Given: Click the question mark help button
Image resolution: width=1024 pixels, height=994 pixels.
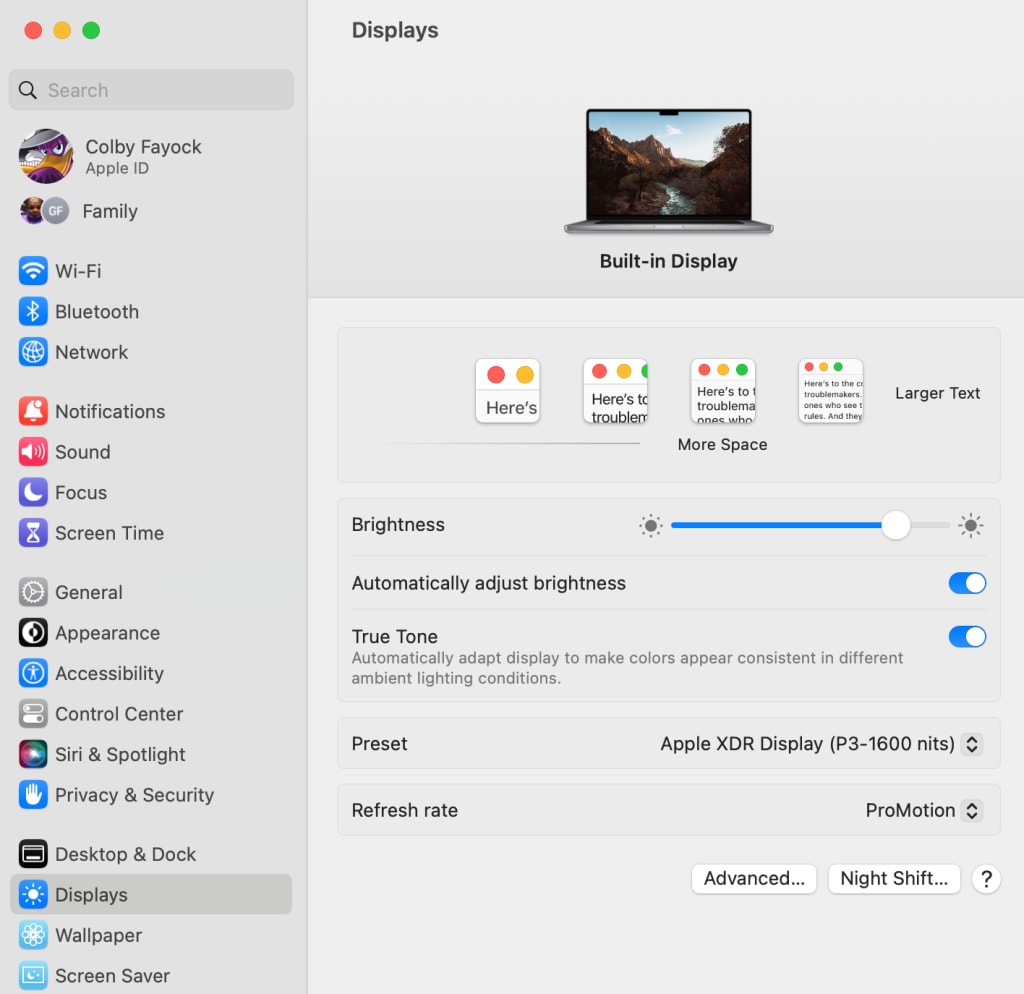Looking at the screenshot, I should [986, 879].
